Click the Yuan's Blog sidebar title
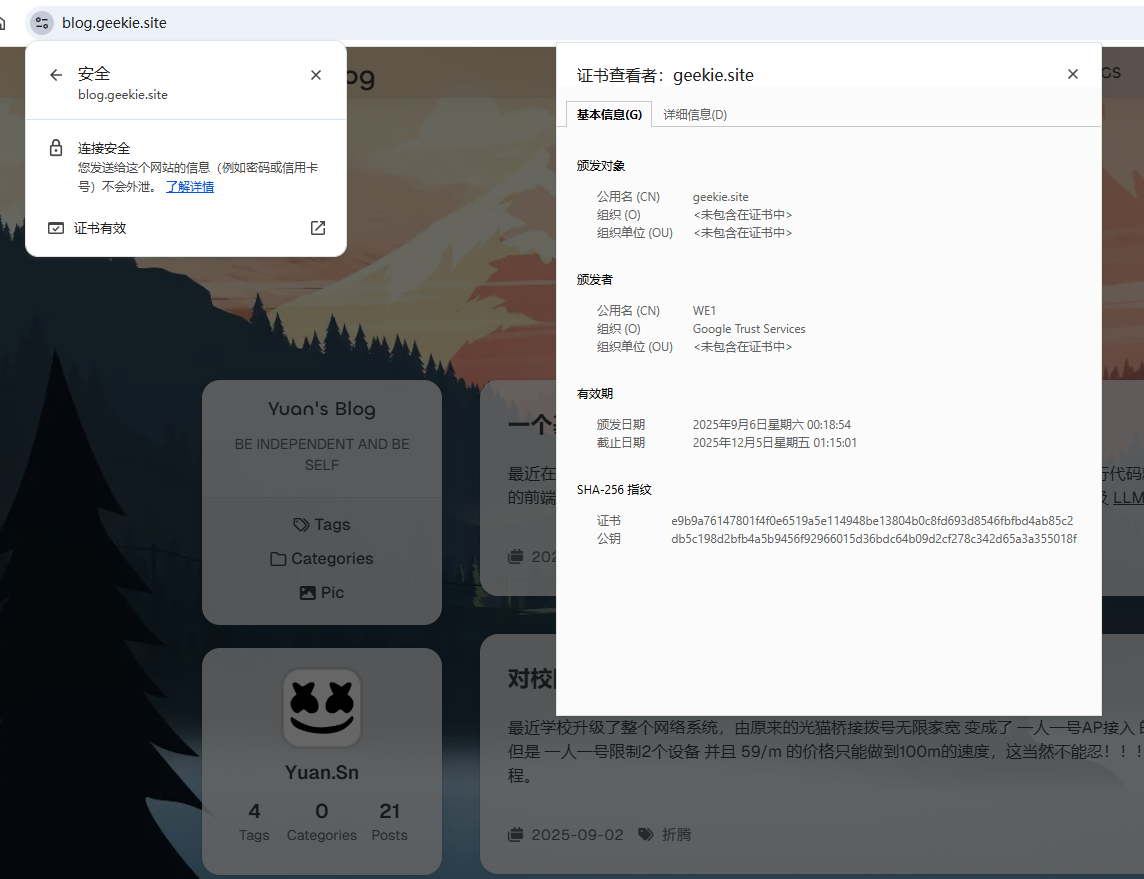This screenshot has height=879, width=1144. [x=322, y=409]
